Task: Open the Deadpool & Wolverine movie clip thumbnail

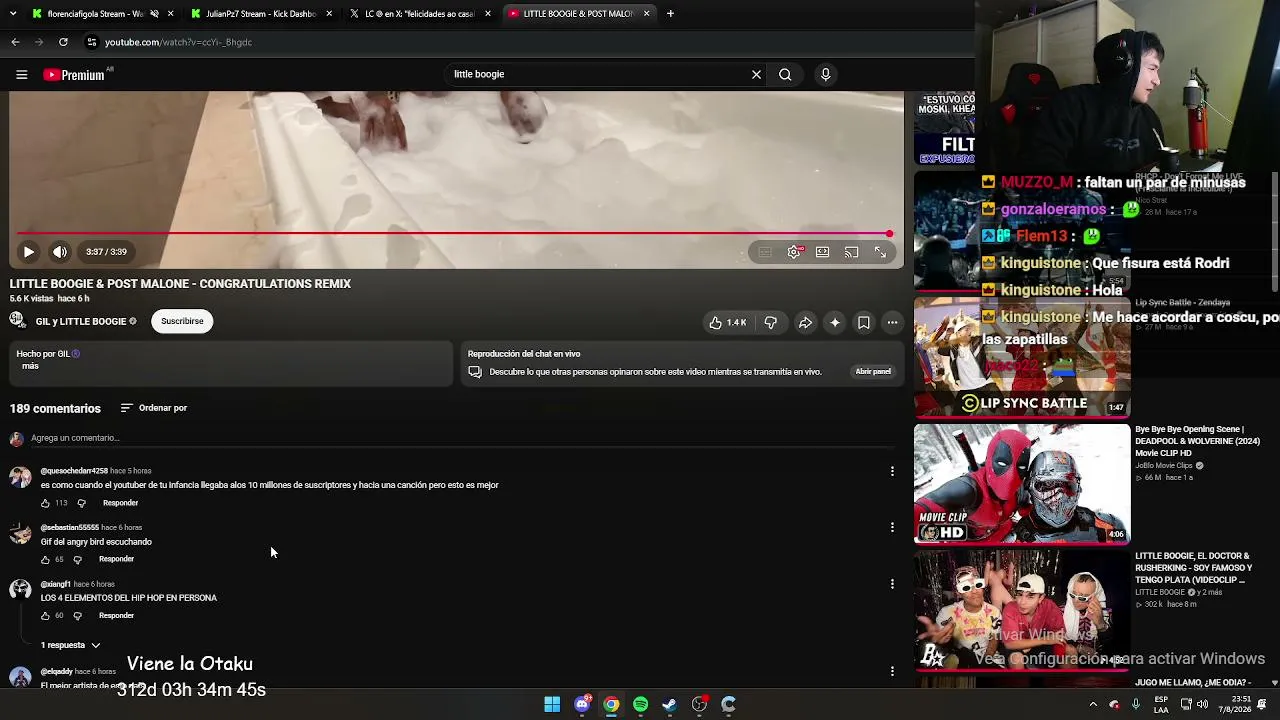Action: click(1022, 484)
